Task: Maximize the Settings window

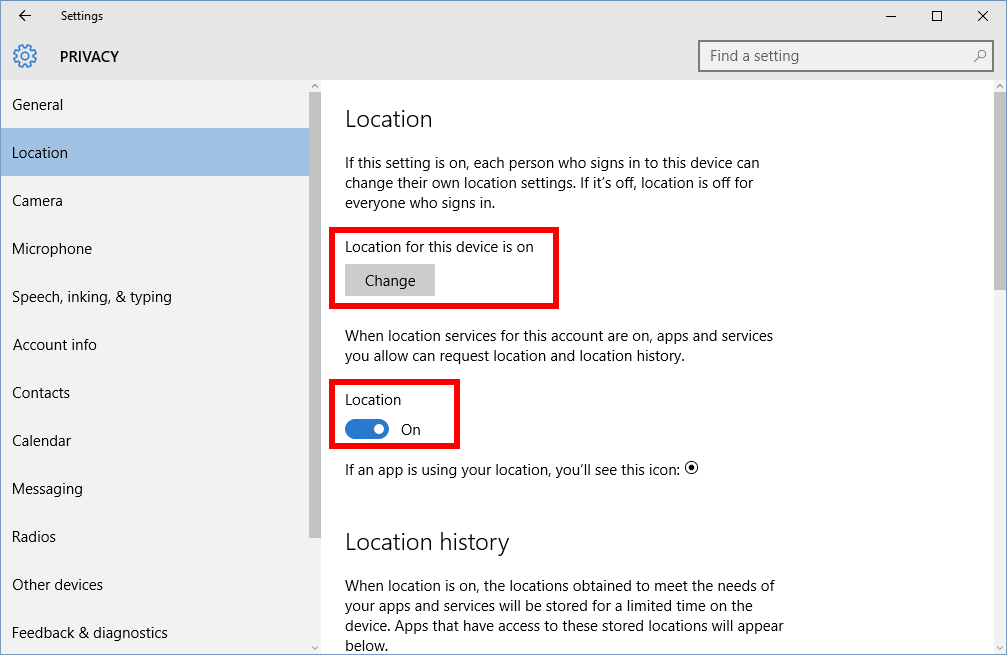Action: (937, 16)
